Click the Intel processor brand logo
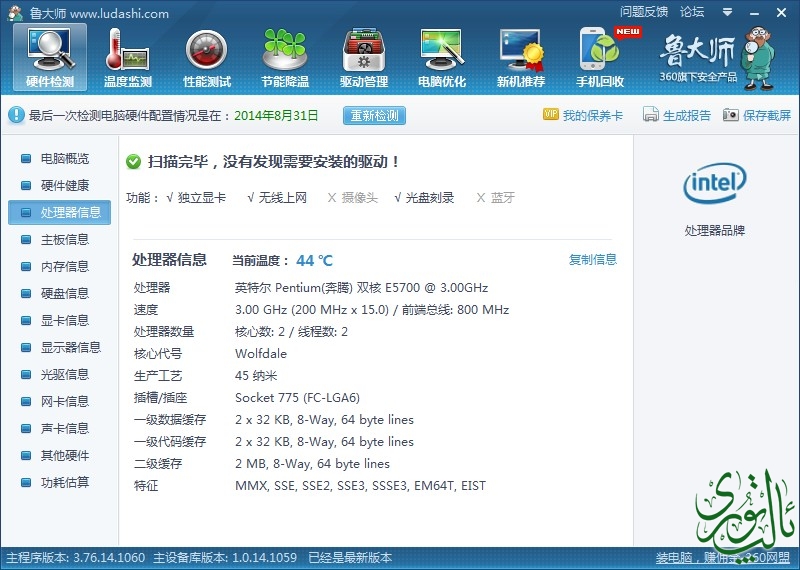This screenshot has height=570, width=800. tap(714, 184)
